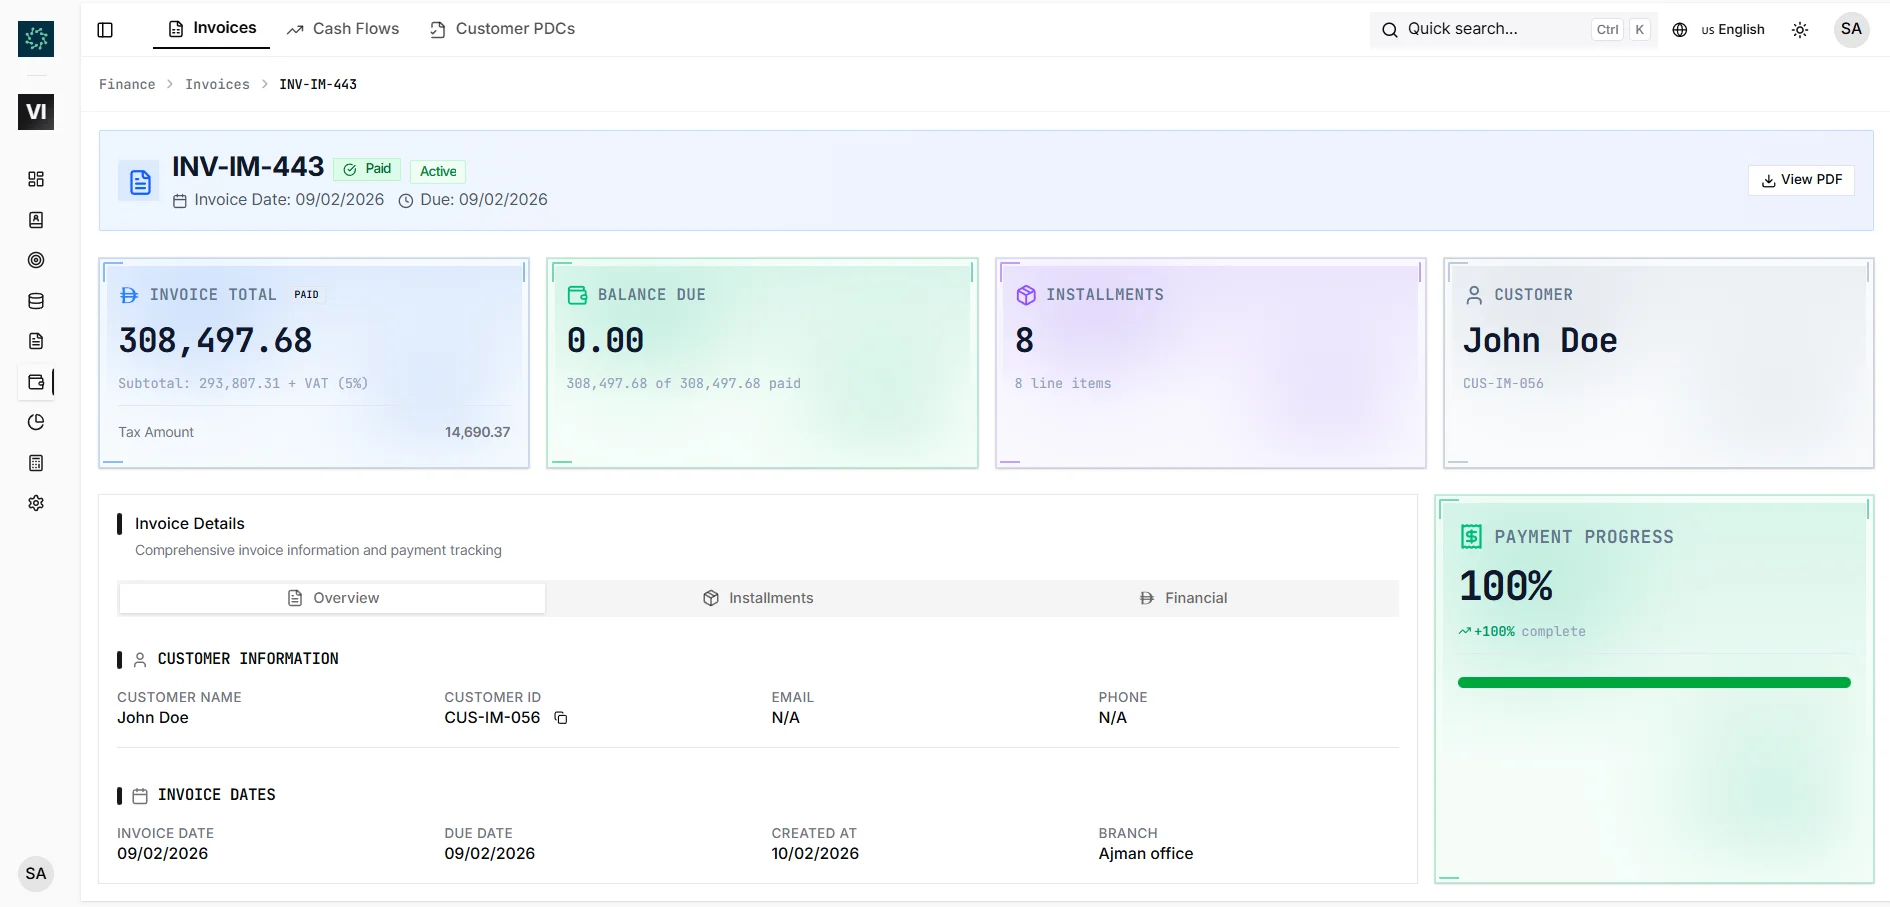The image size is (1890, 907).
Task: Open the English language selector
Action: tap(1719, 30)
